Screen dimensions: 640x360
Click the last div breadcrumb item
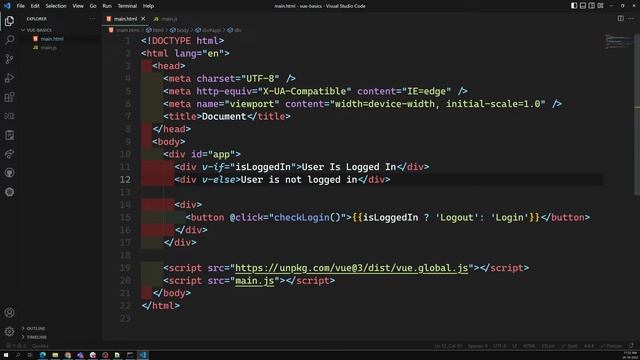tap(235, 30)
